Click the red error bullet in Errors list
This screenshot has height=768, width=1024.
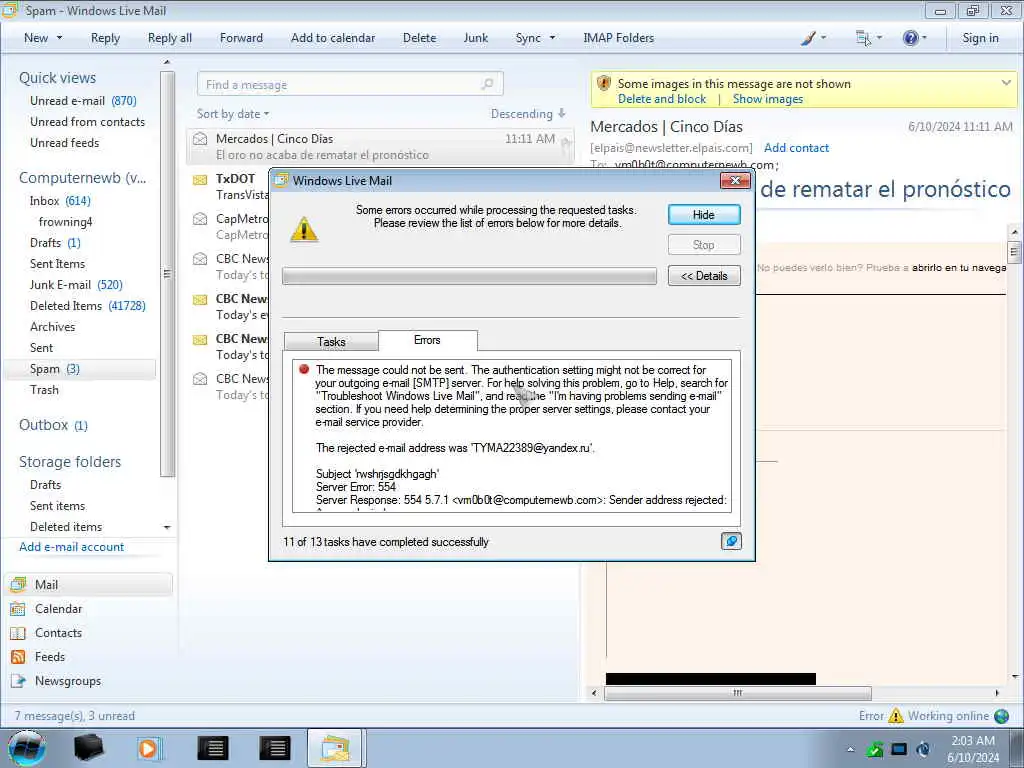(x=304, y=370)
